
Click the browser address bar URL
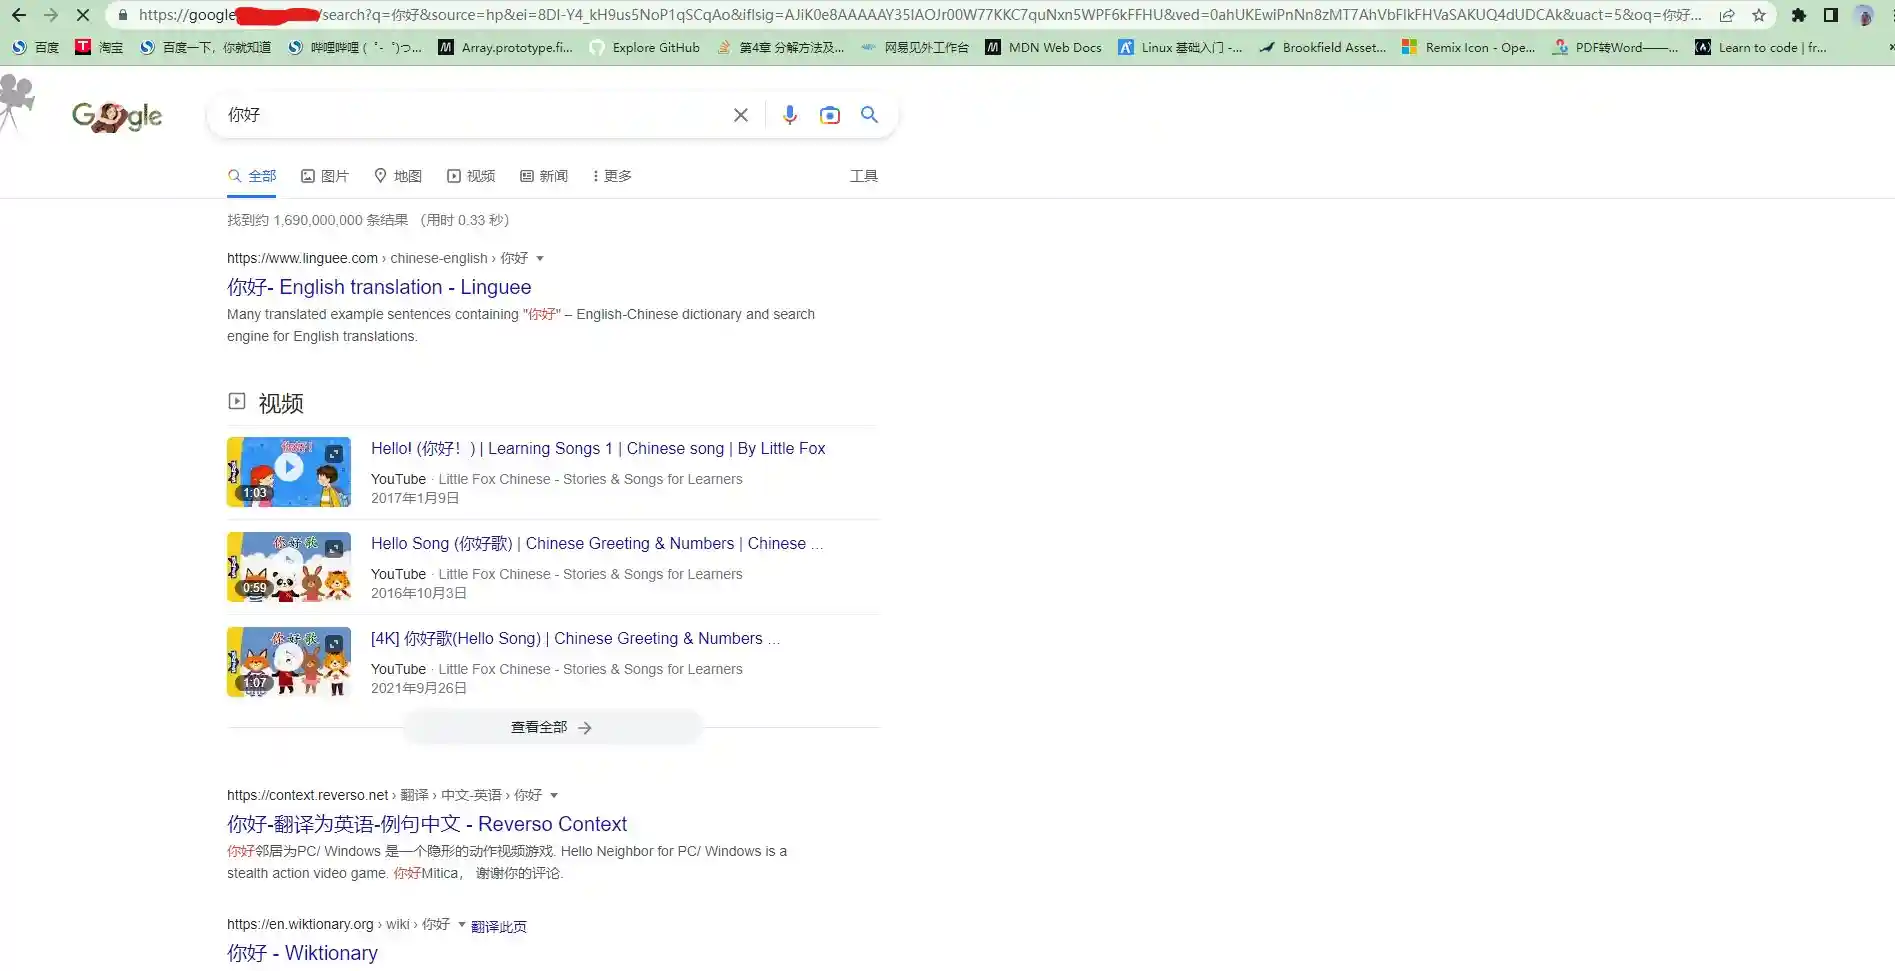pyautogui.click(x=920, y=15)
